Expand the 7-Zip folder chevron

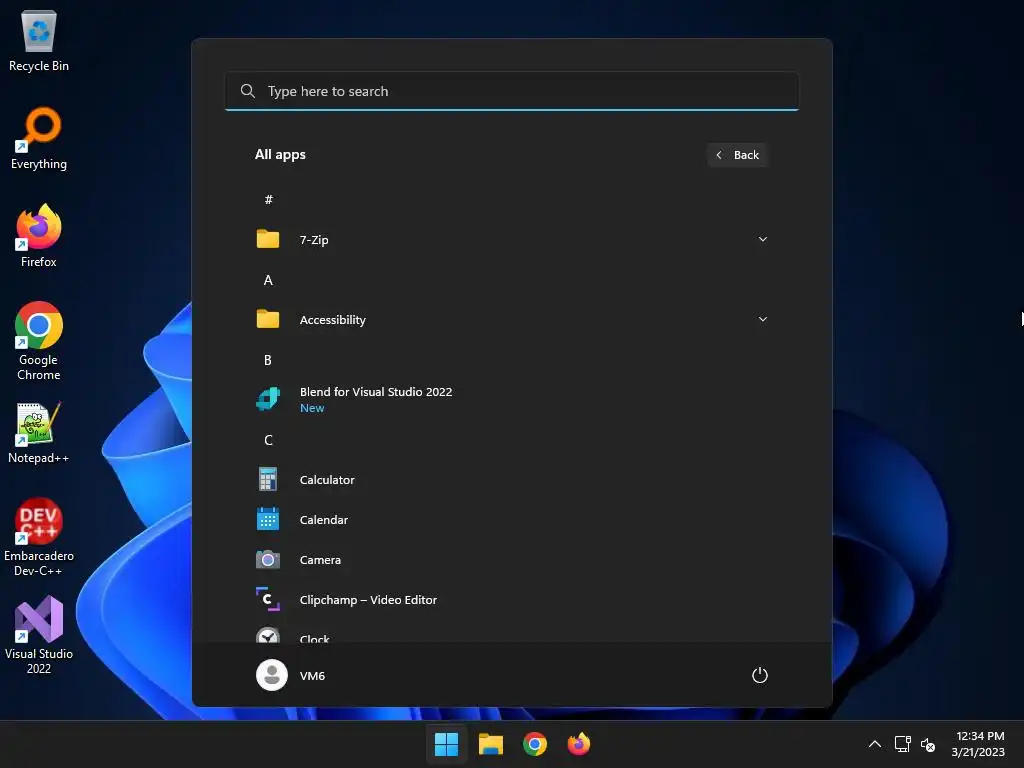point(763,239)
